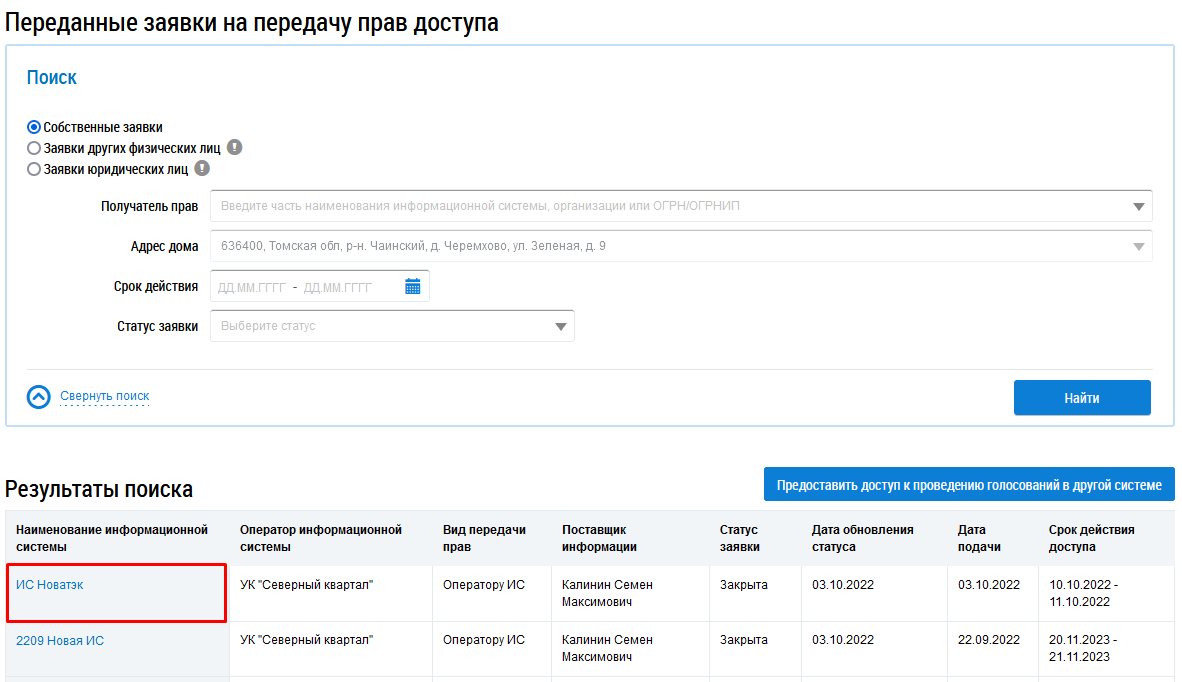
Task: Click the Статус заявки column header
Action: click(x=740, y=538)
